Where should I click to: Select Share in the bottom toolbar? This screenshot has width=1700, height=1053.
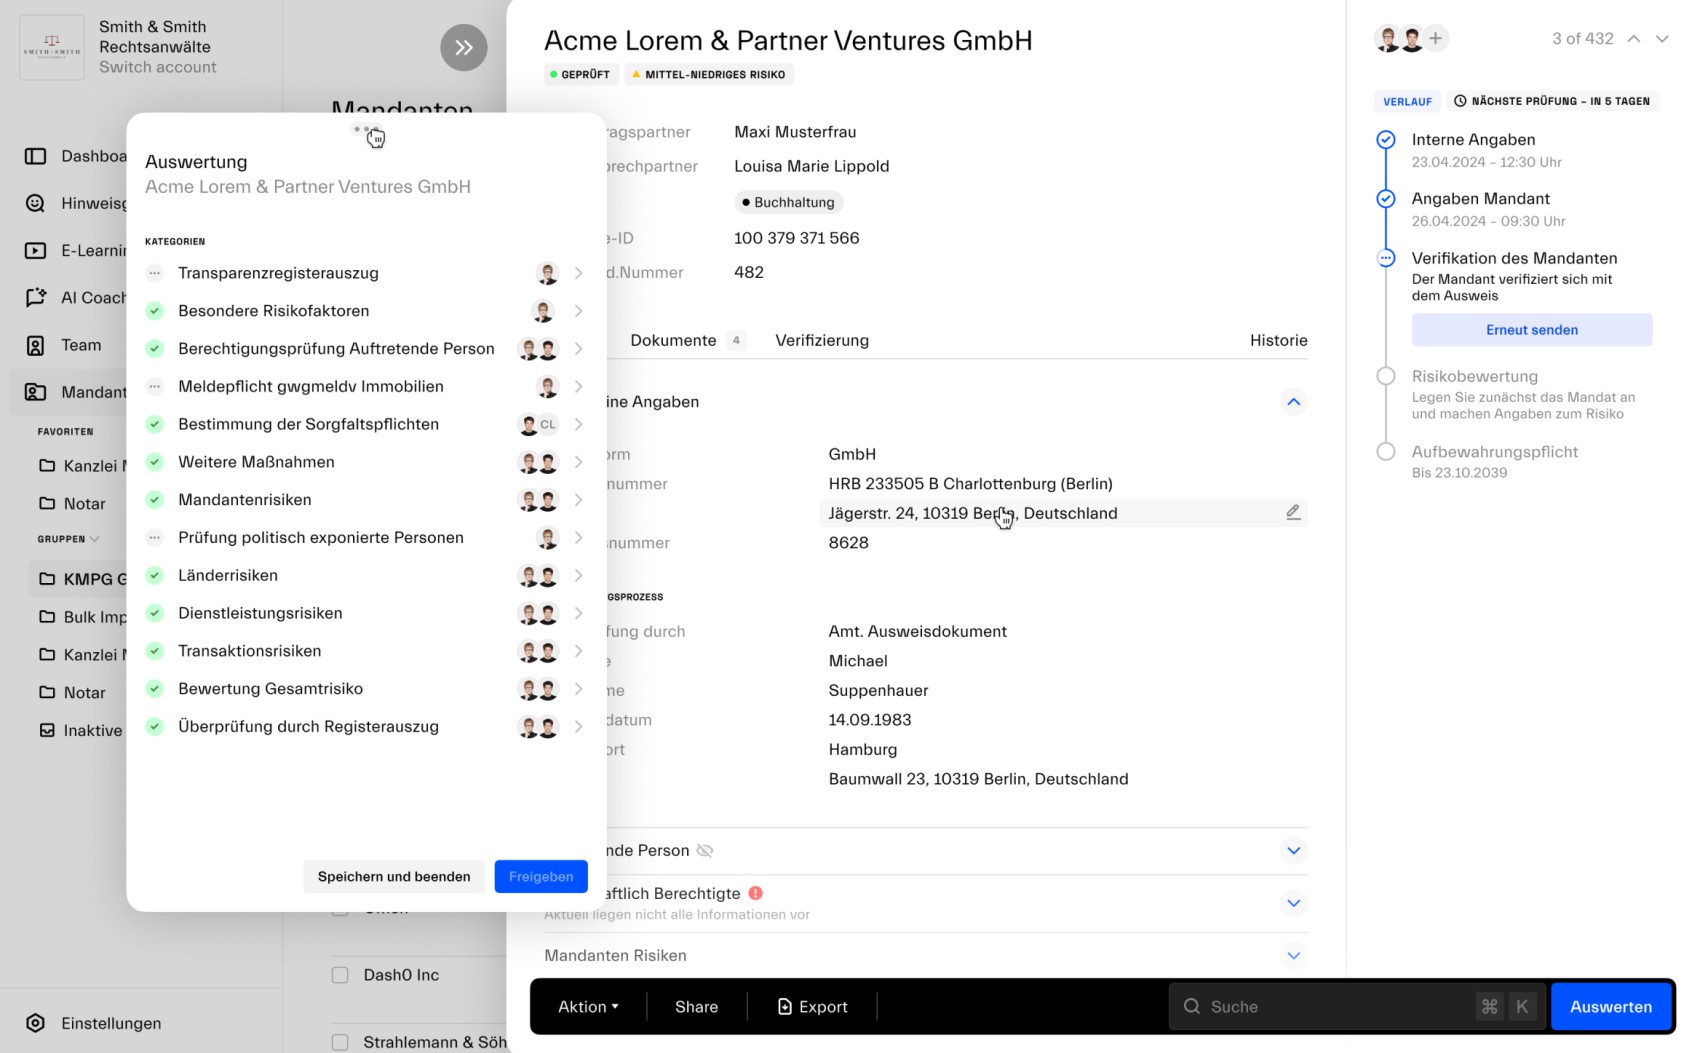pyautogui.click(x=696, y=1007)
